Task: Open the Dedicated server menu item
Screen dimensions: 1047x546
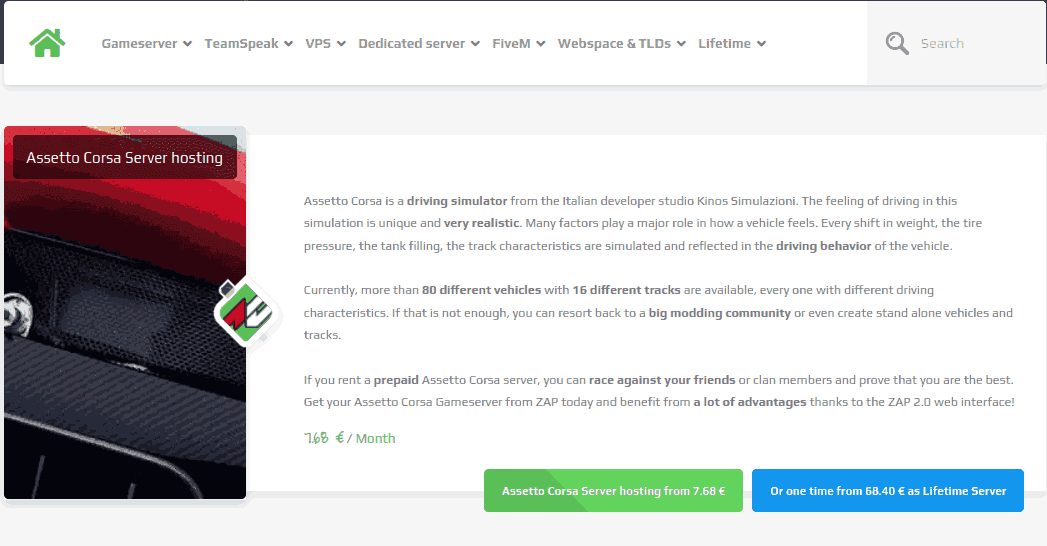Action: point(411,43)
